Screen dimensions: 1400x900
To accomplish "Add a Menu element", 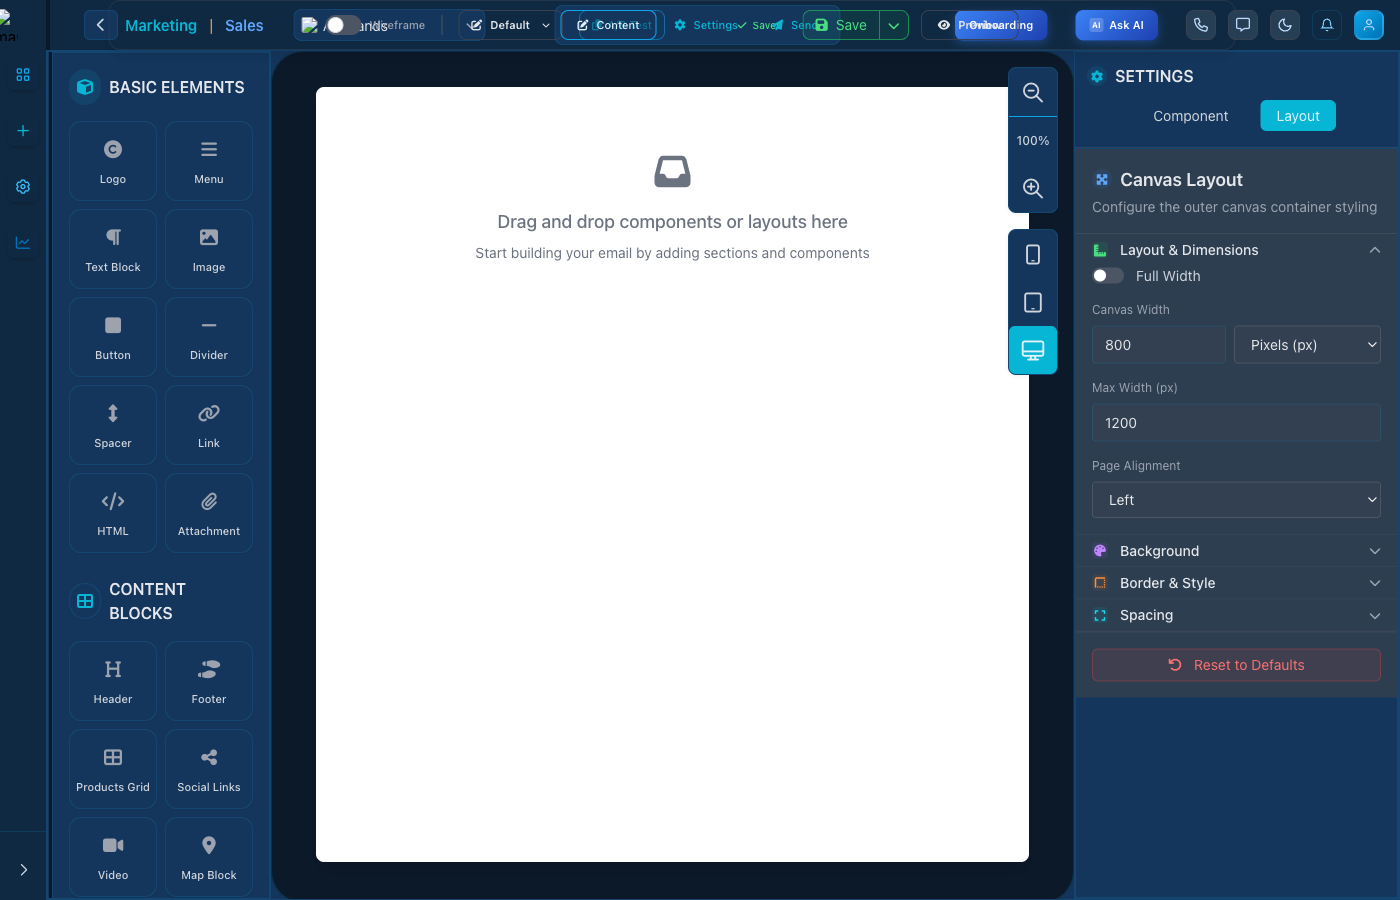I will [209, 161].
